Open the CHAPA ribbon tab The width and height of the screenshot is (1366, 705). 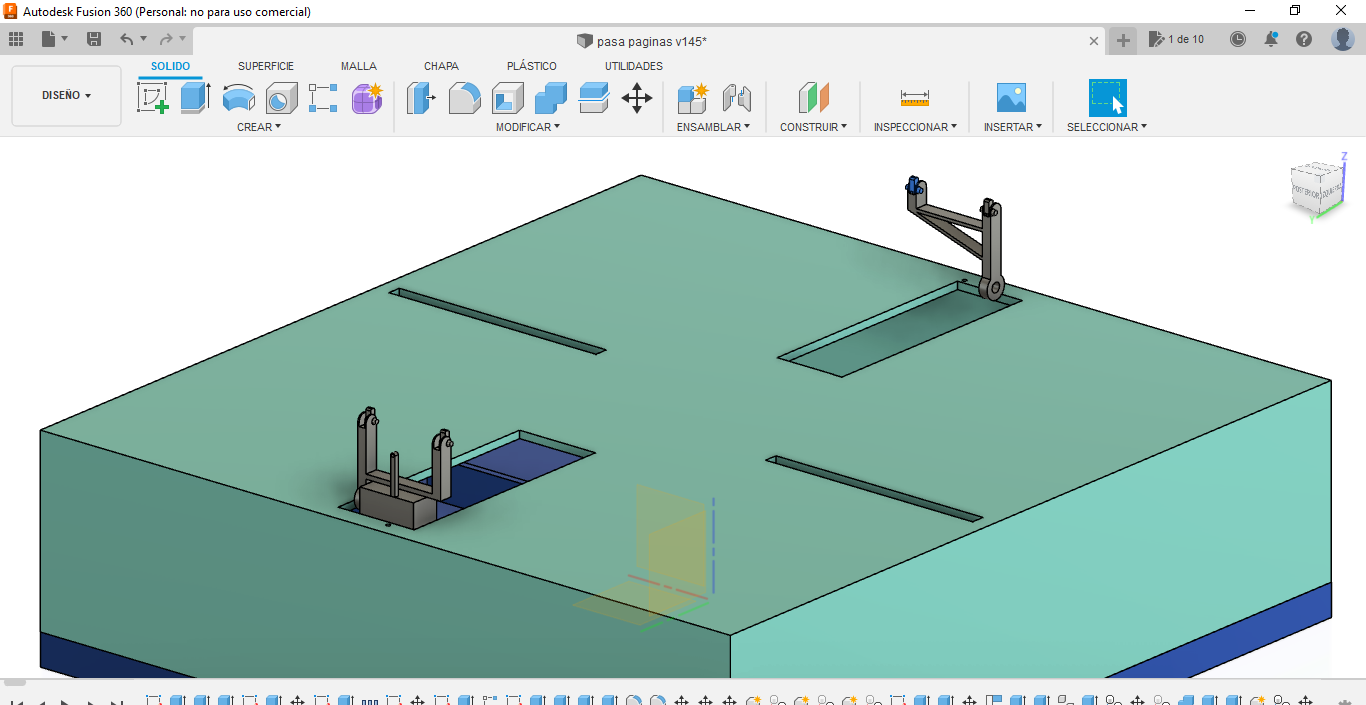(x=441, y=65)
